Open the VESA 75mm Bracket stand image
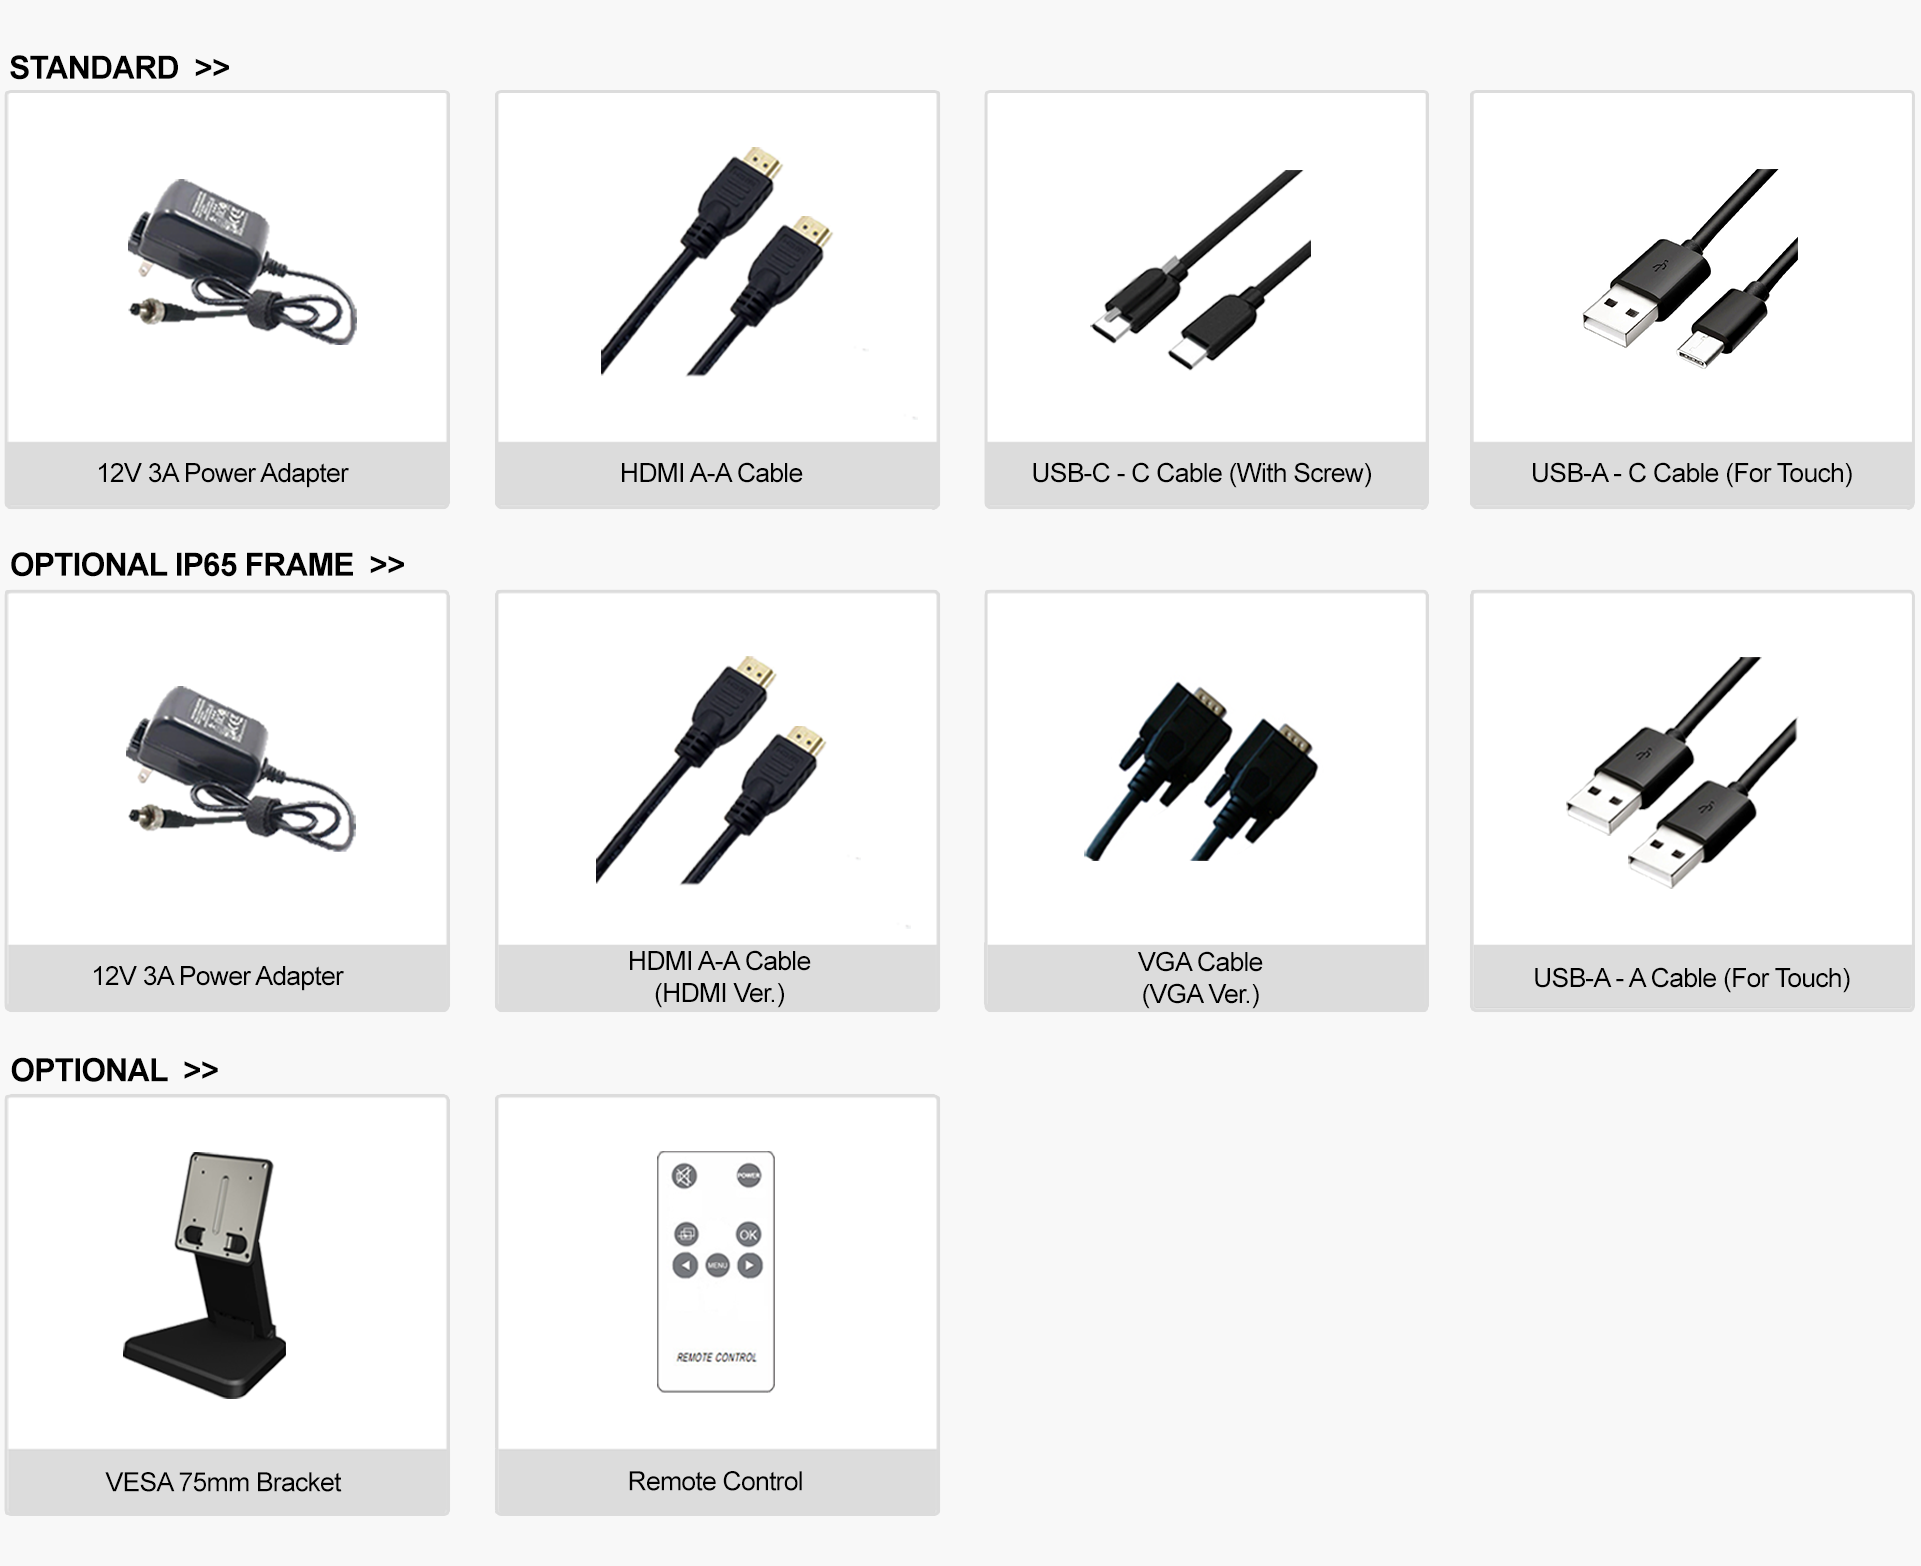The width and height of the screenshot is (1921, 1566). (x=205, y=1275)
